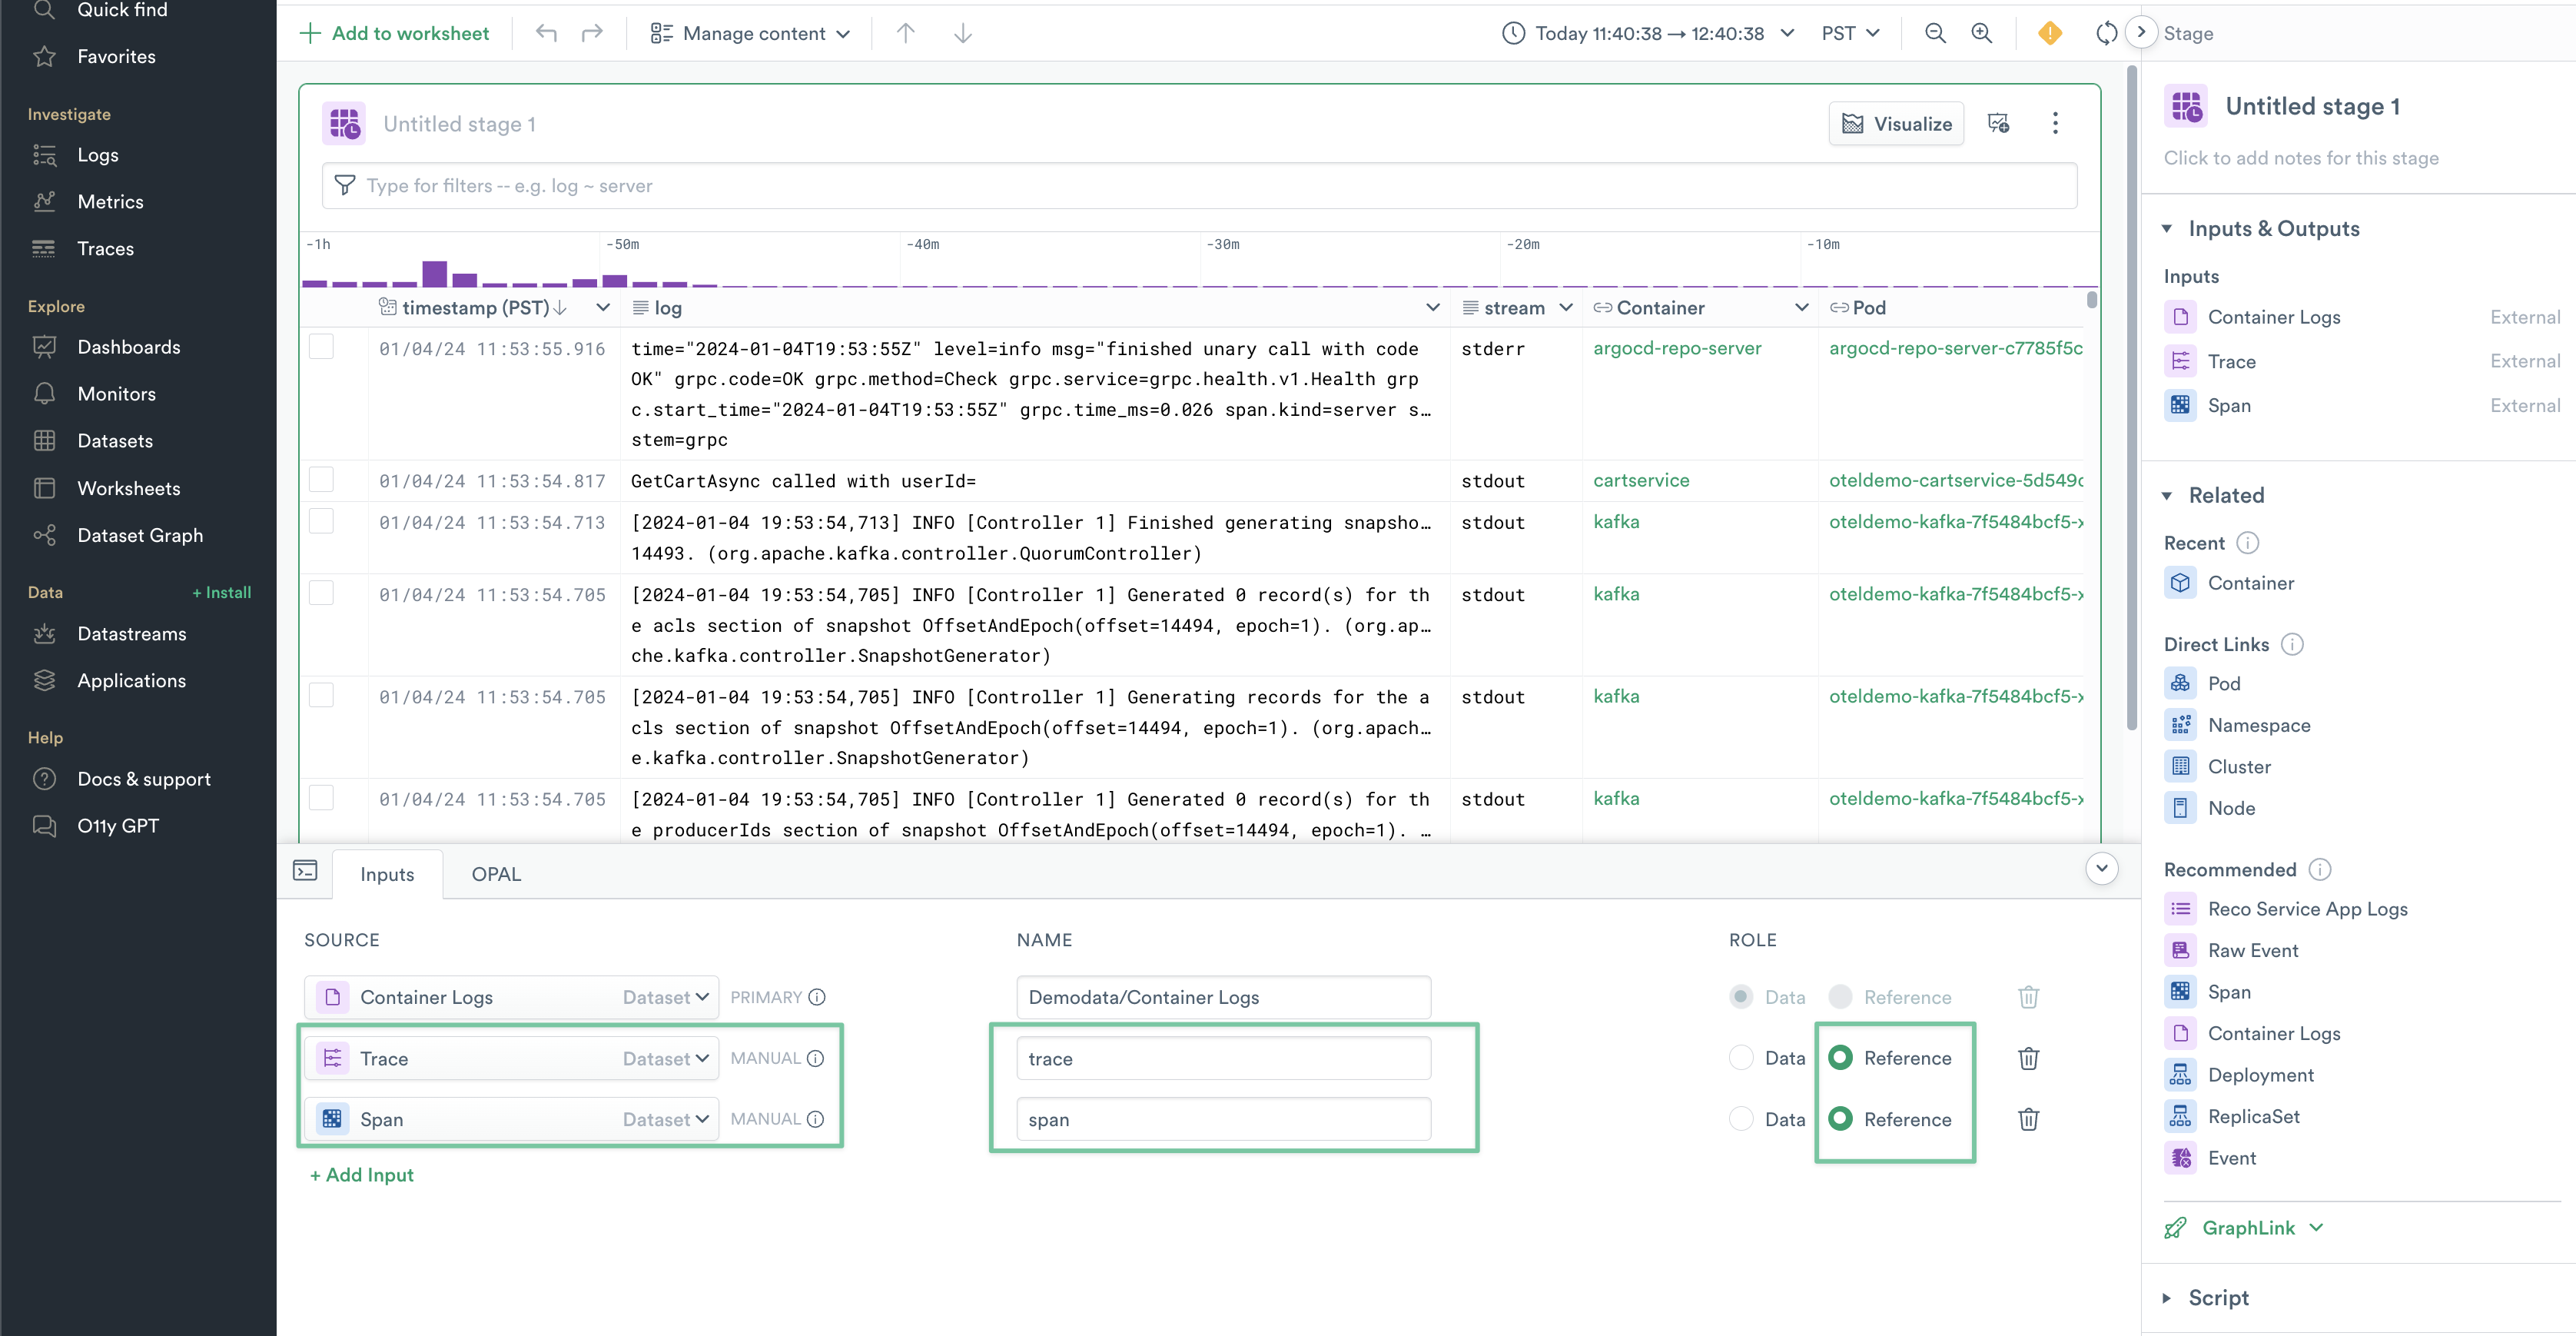2576x1336 pixels.
Task: Open Dataset Graph in sidebar
Action: 140,535
